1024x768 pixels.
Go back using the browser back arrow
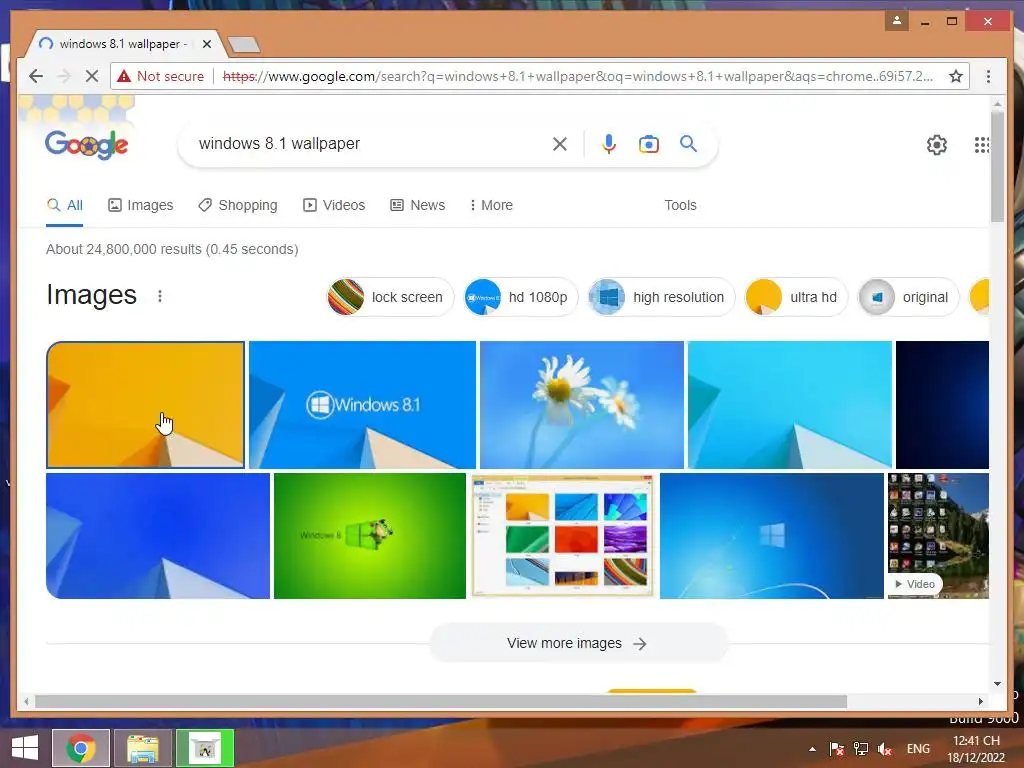(36, 76)
